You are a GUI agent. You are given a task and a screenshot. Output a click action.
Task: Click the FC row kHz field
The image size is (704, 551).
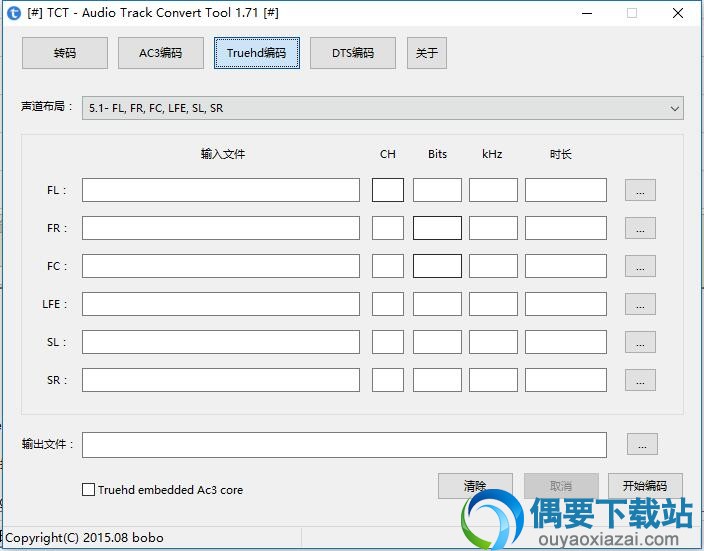click(493, 266)
